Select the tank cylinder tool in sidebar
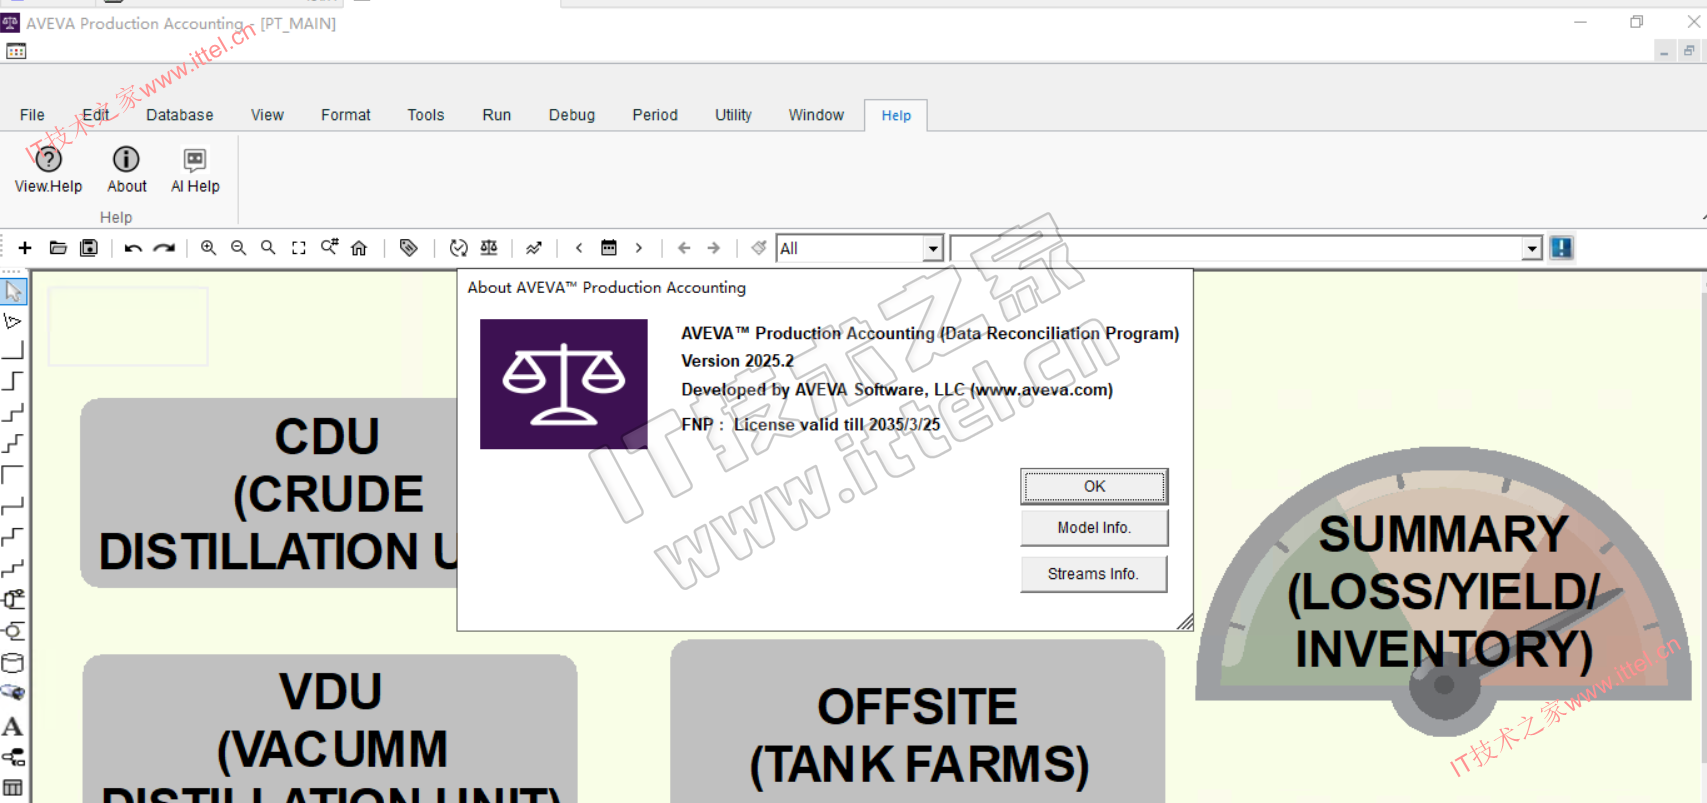The width and height of the screenshot is (1707, 803). pyautogui.click(x=13, y=663)
